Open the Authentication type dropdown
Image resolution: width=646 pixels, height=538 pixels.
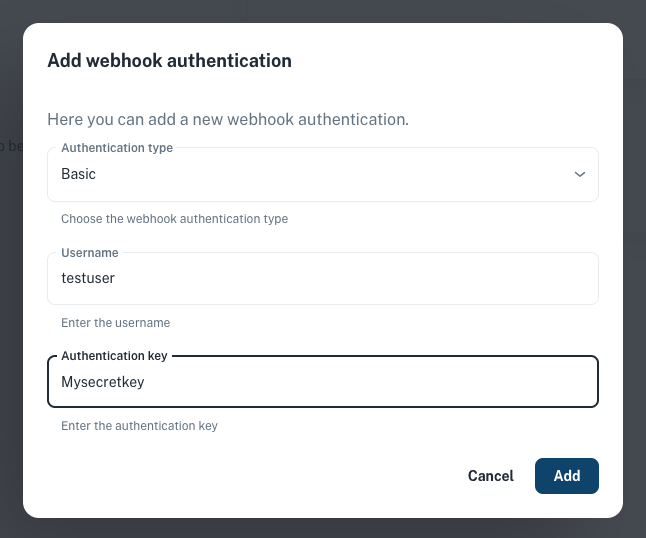tap(322, 175)
